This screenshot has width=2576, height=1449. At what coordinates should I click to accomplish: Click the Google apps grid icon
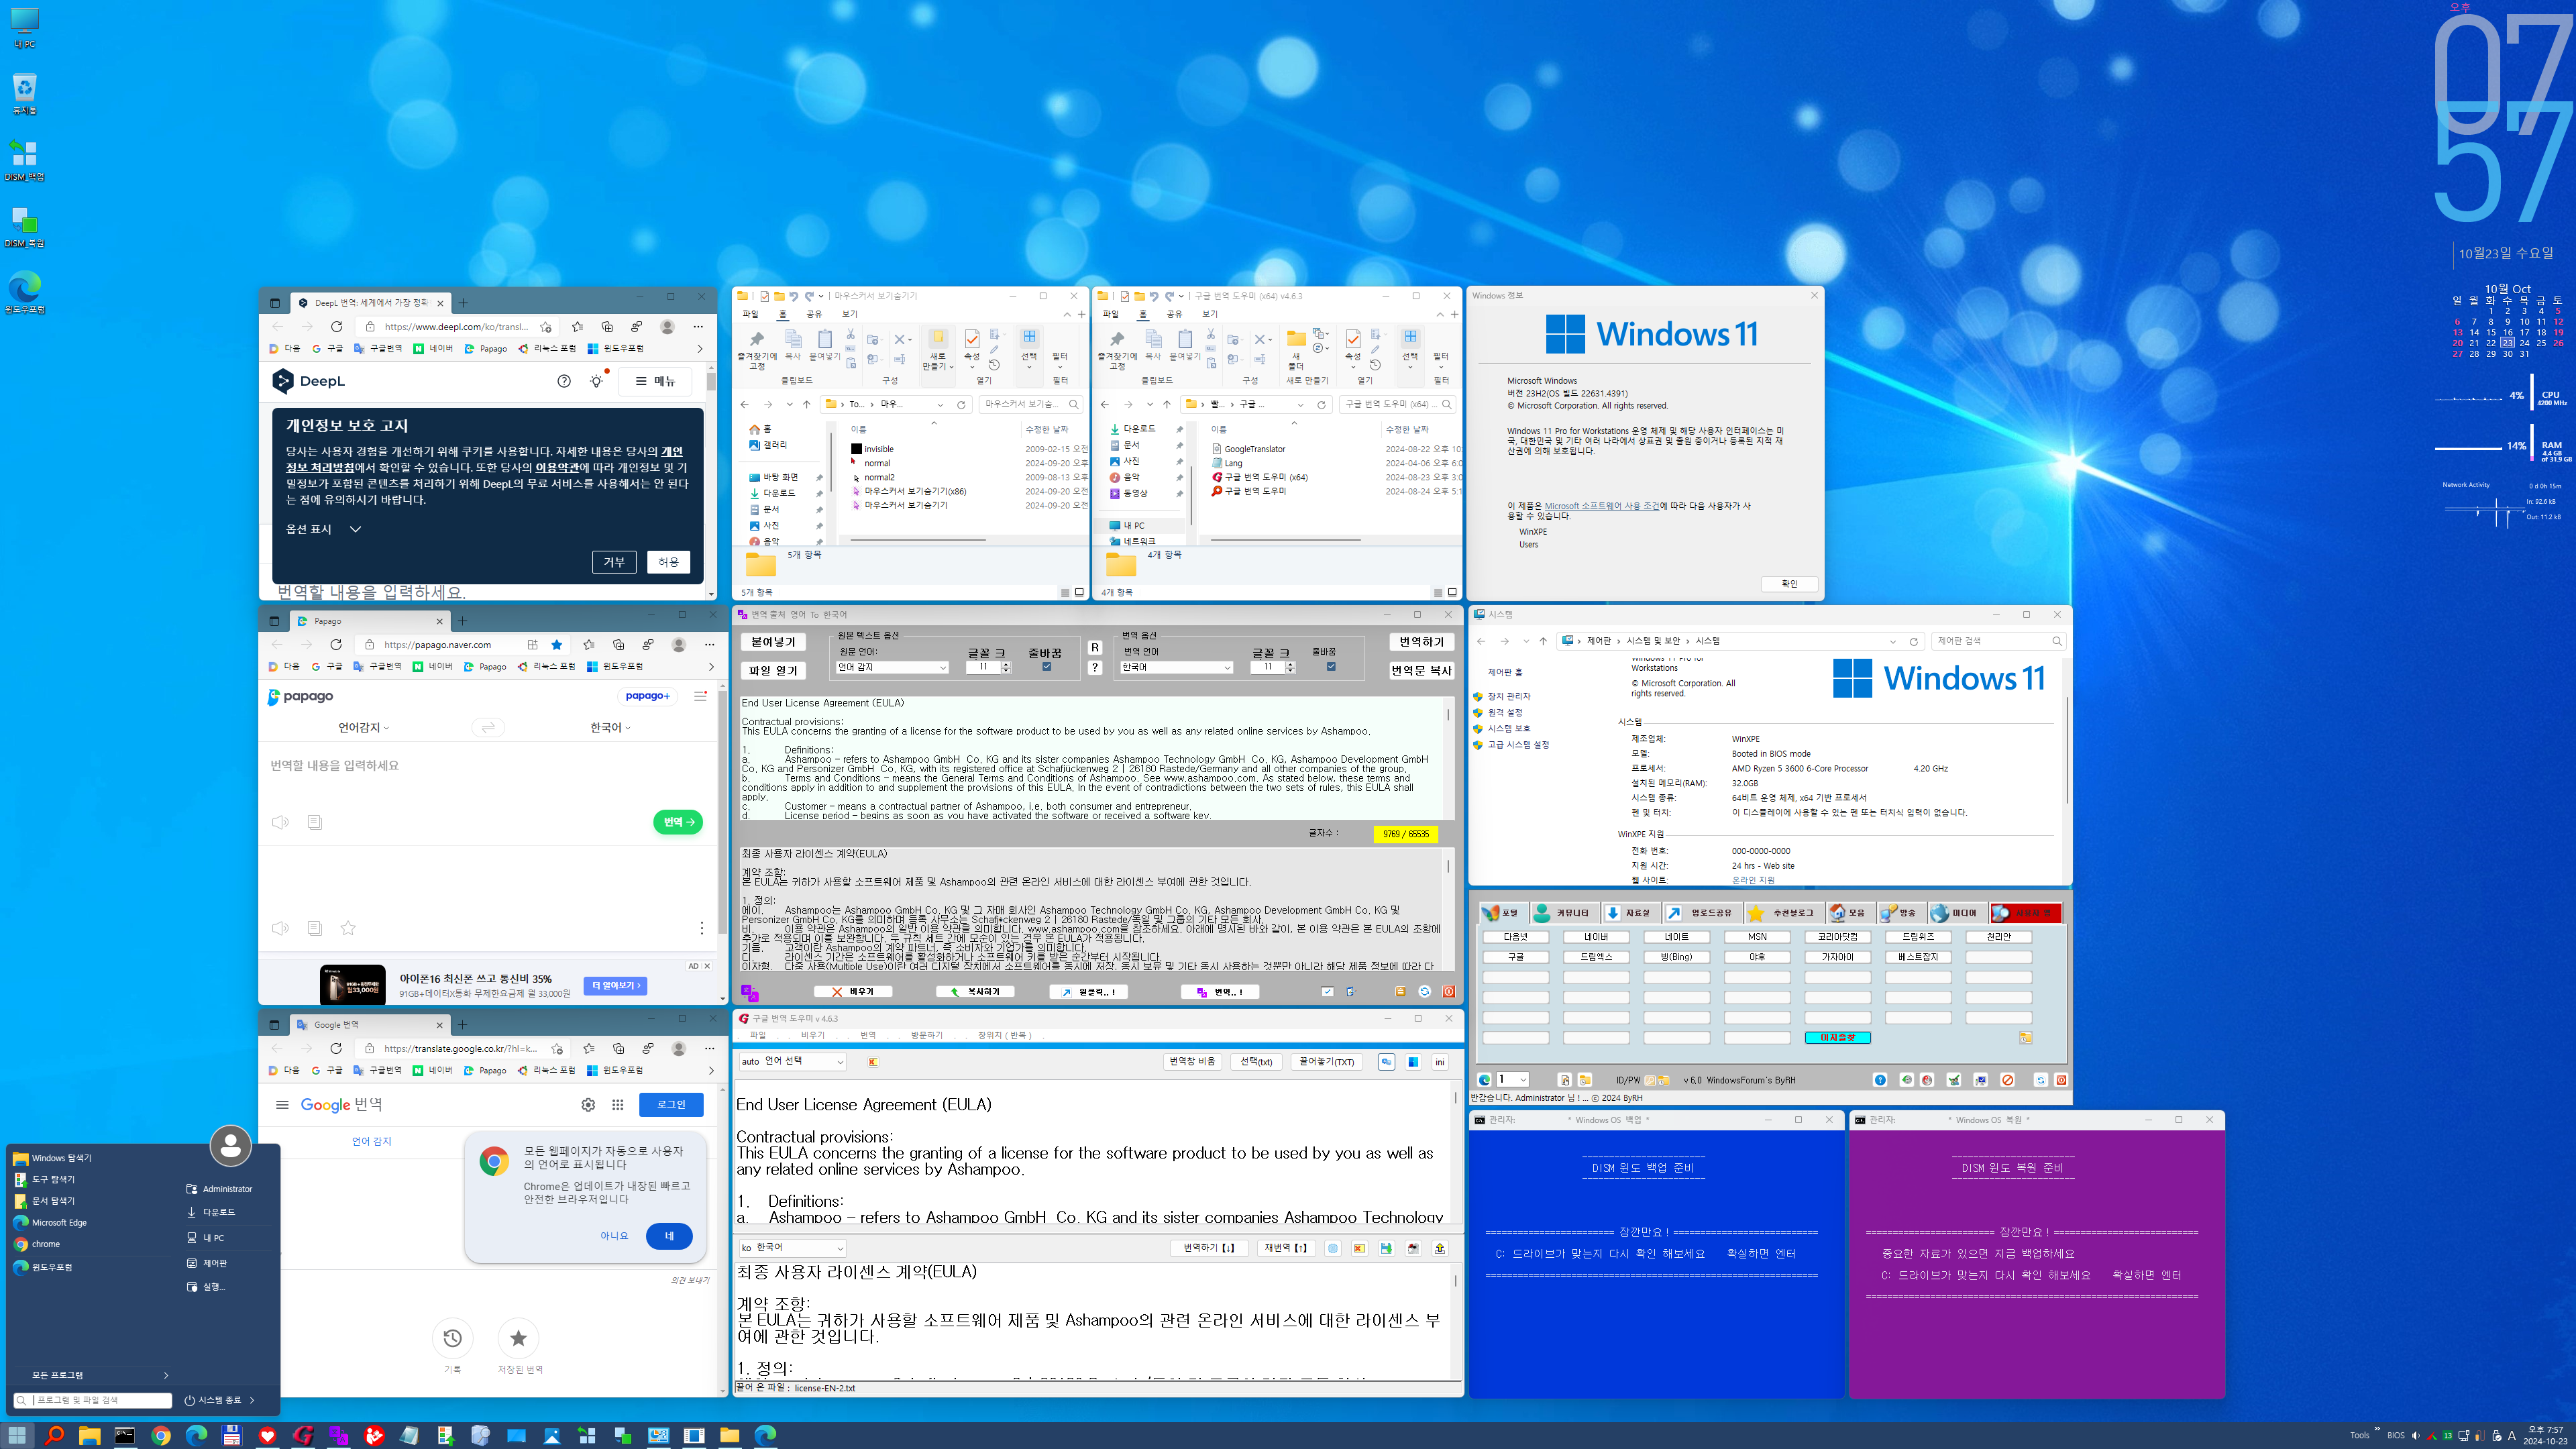(618, 1105)
